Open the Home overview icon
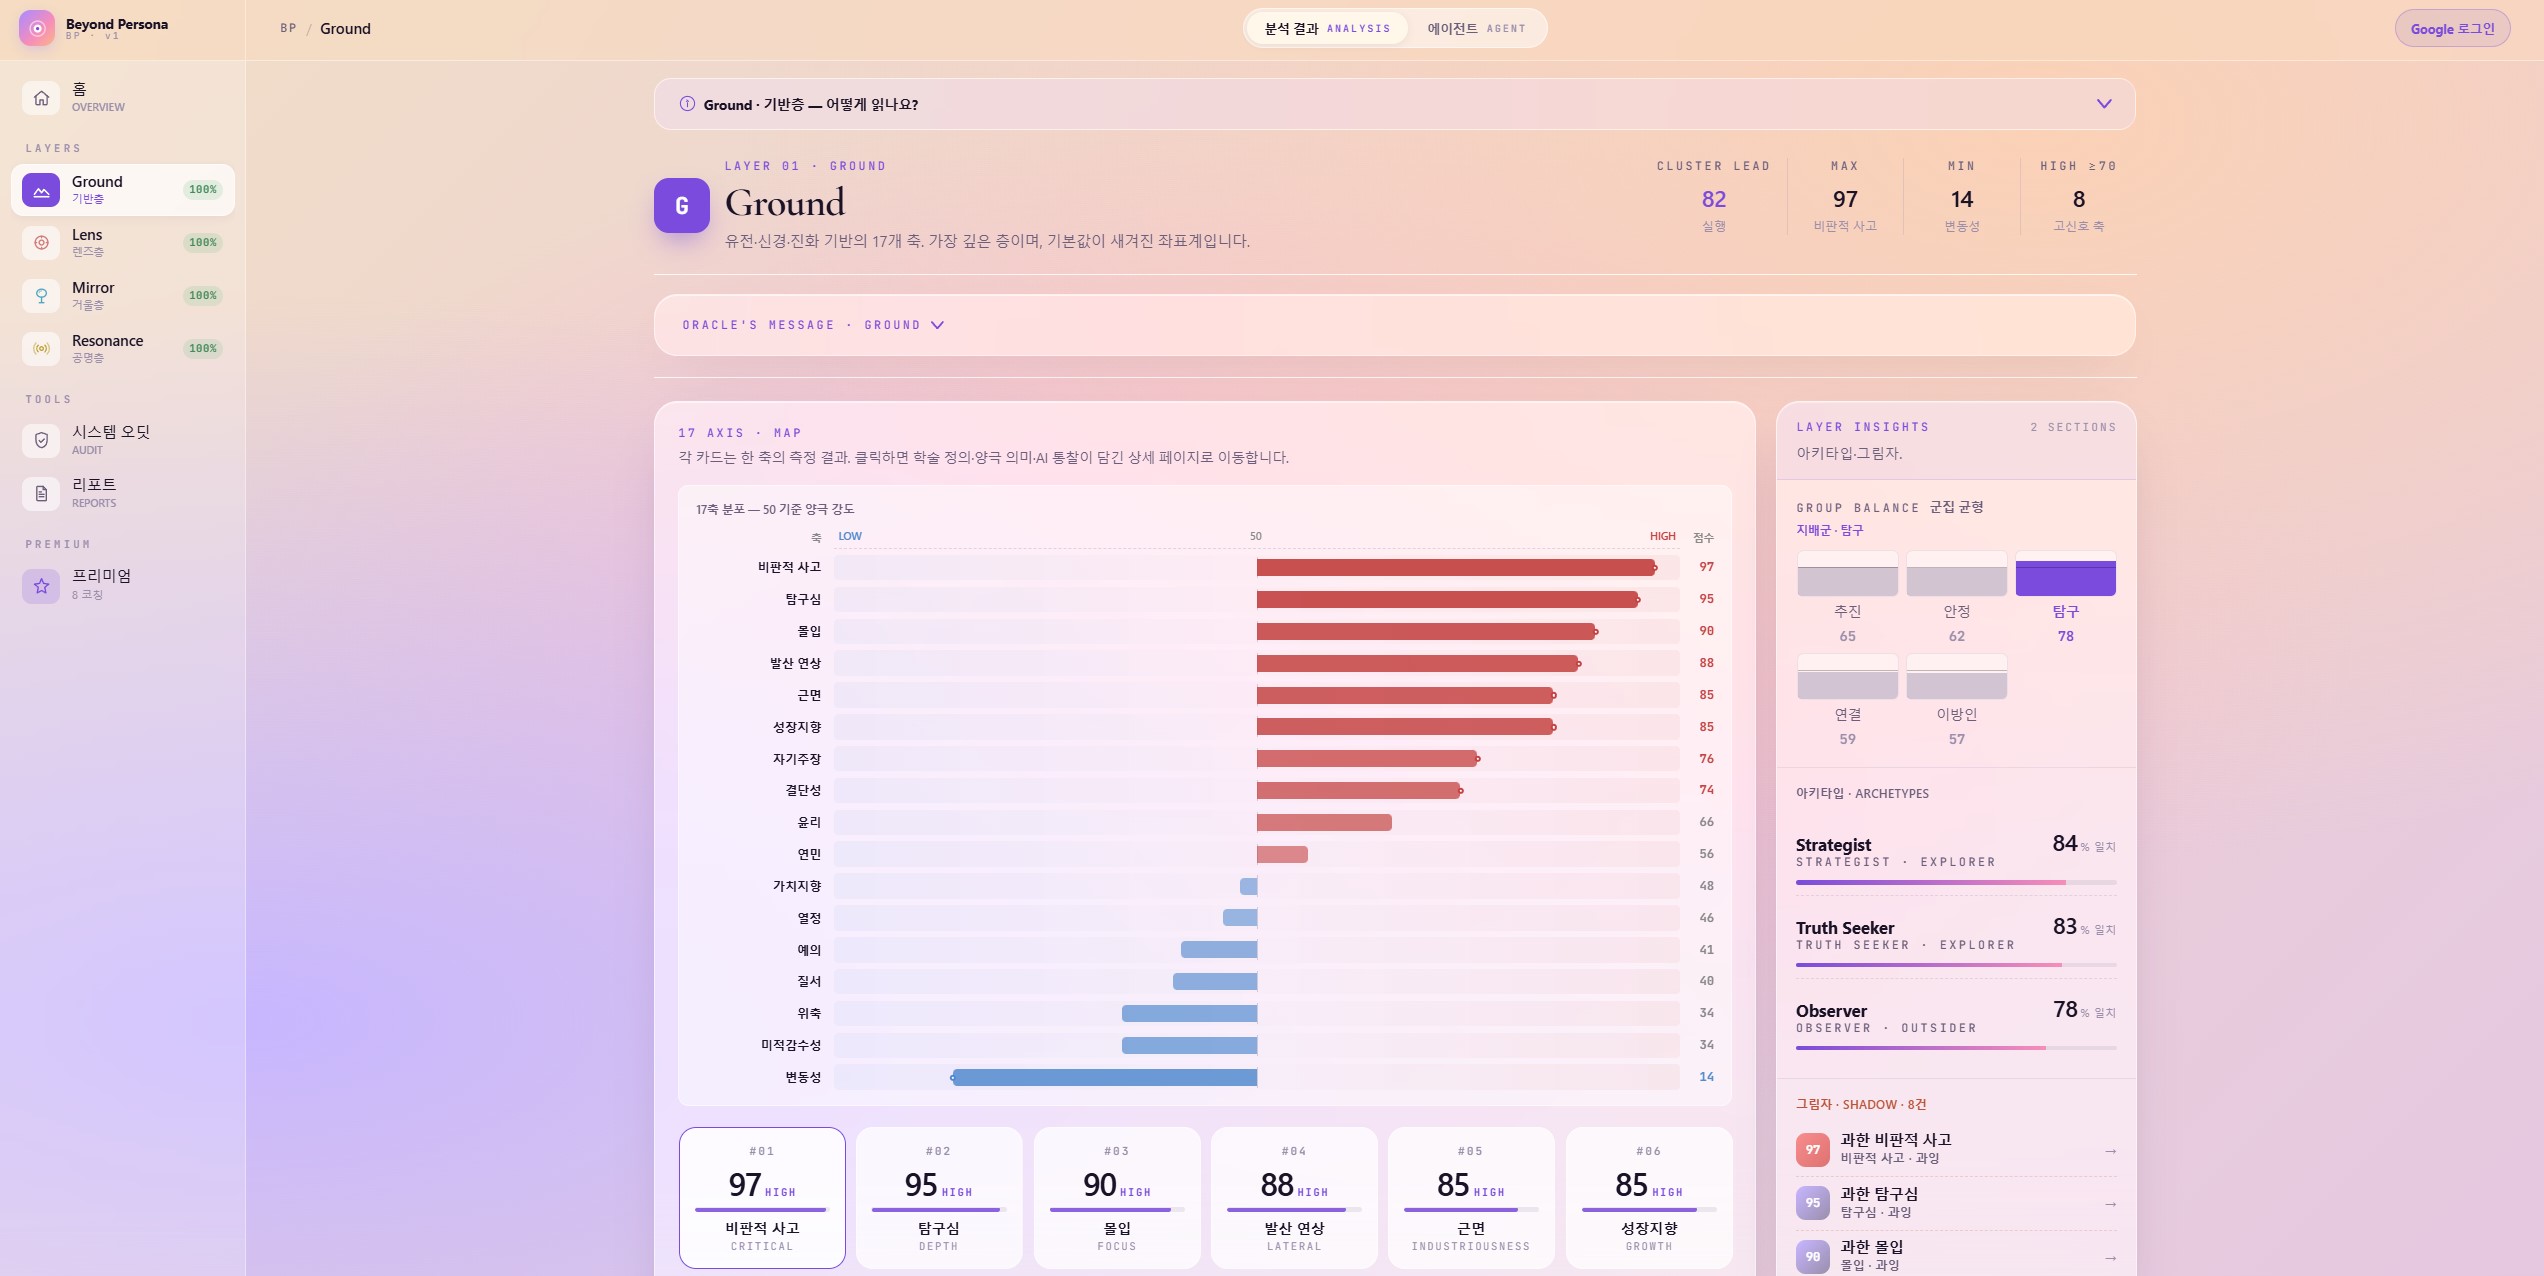The image size is (2544, 1276). pos(41,98)
